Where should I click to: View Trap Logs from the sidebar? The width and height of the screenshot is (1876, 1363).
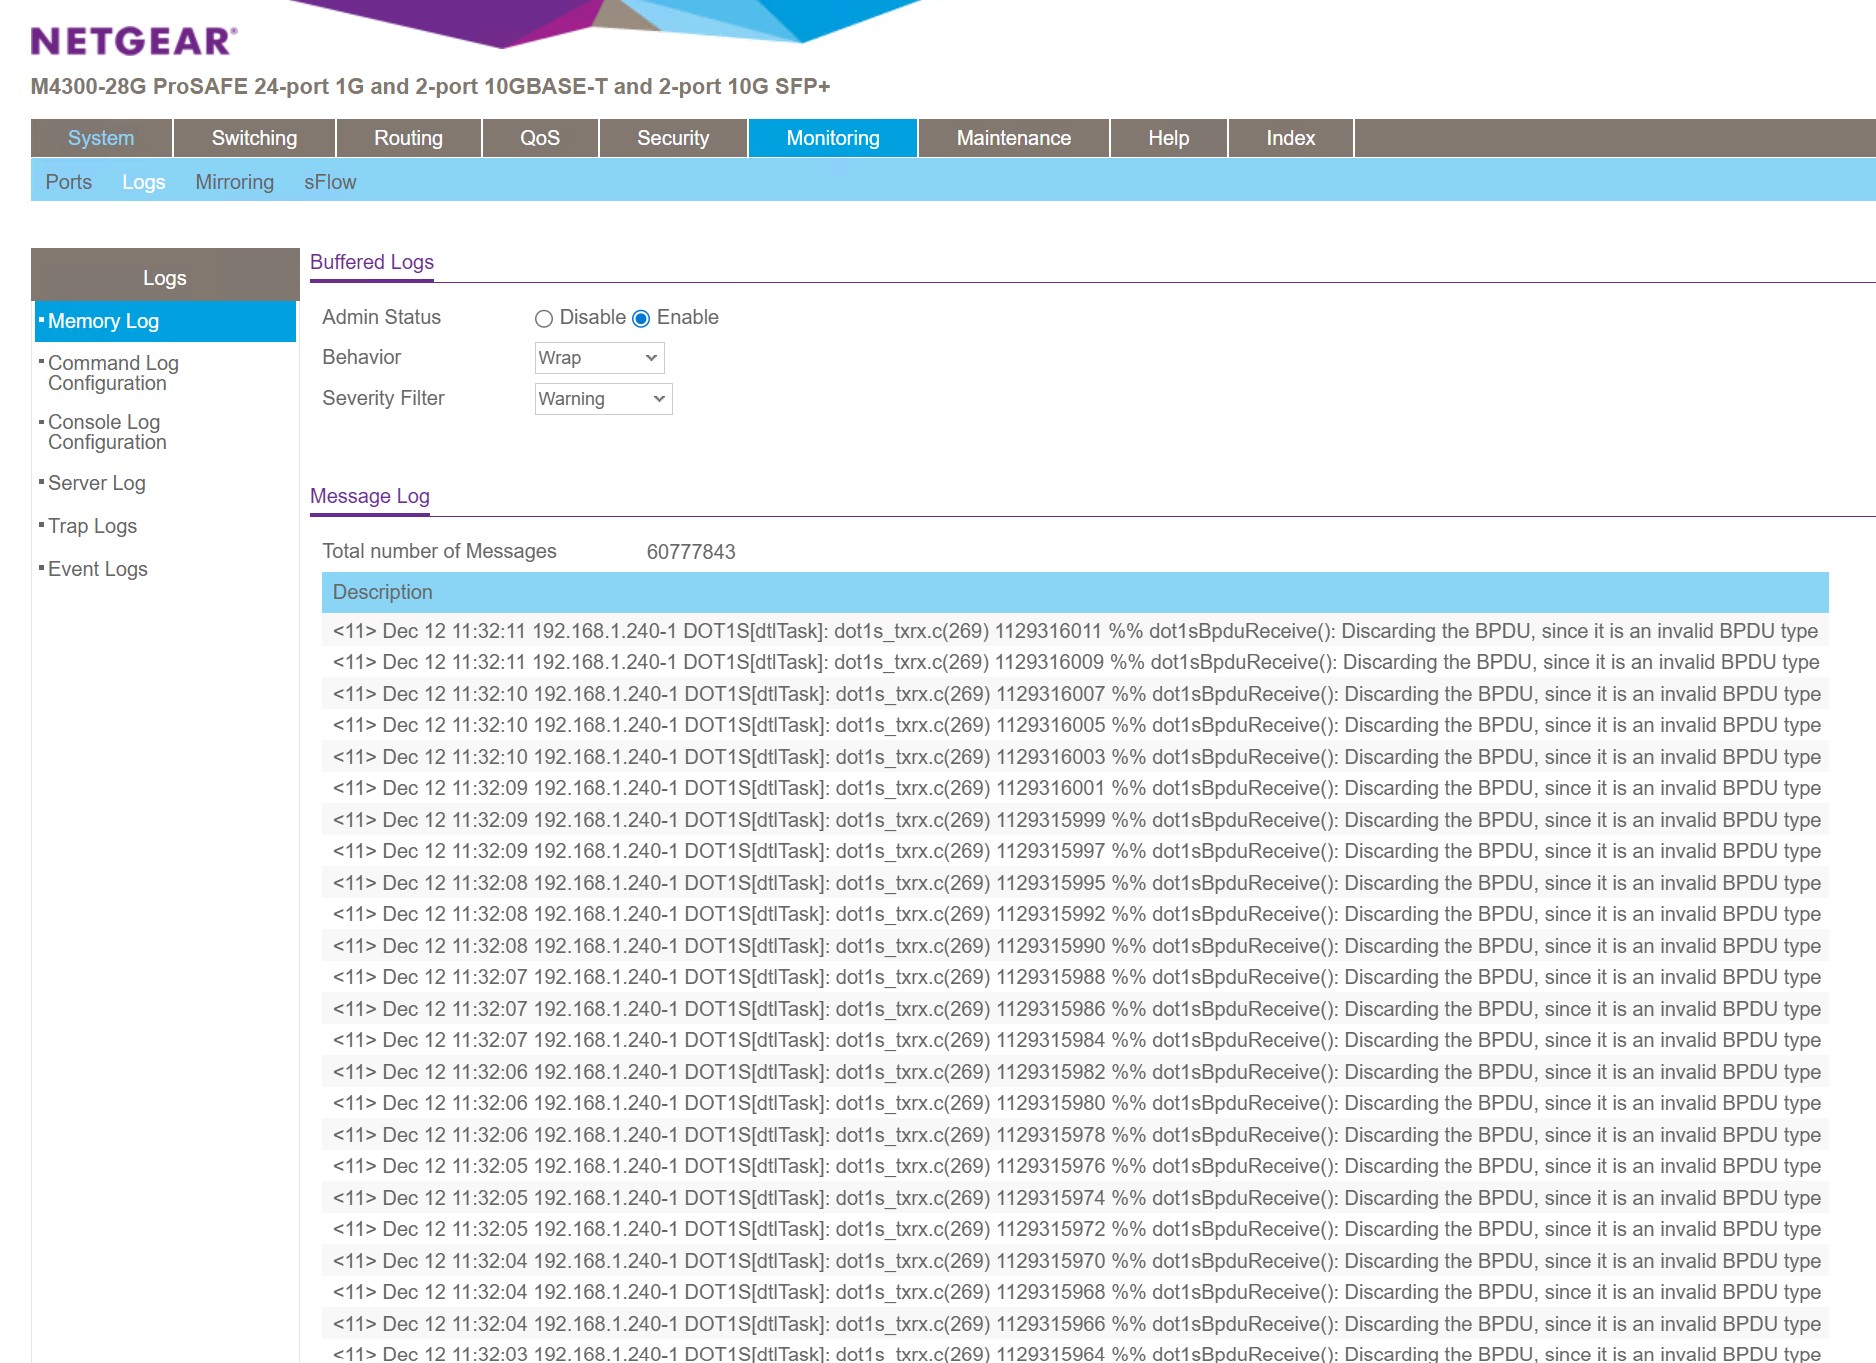pos(93,526)
